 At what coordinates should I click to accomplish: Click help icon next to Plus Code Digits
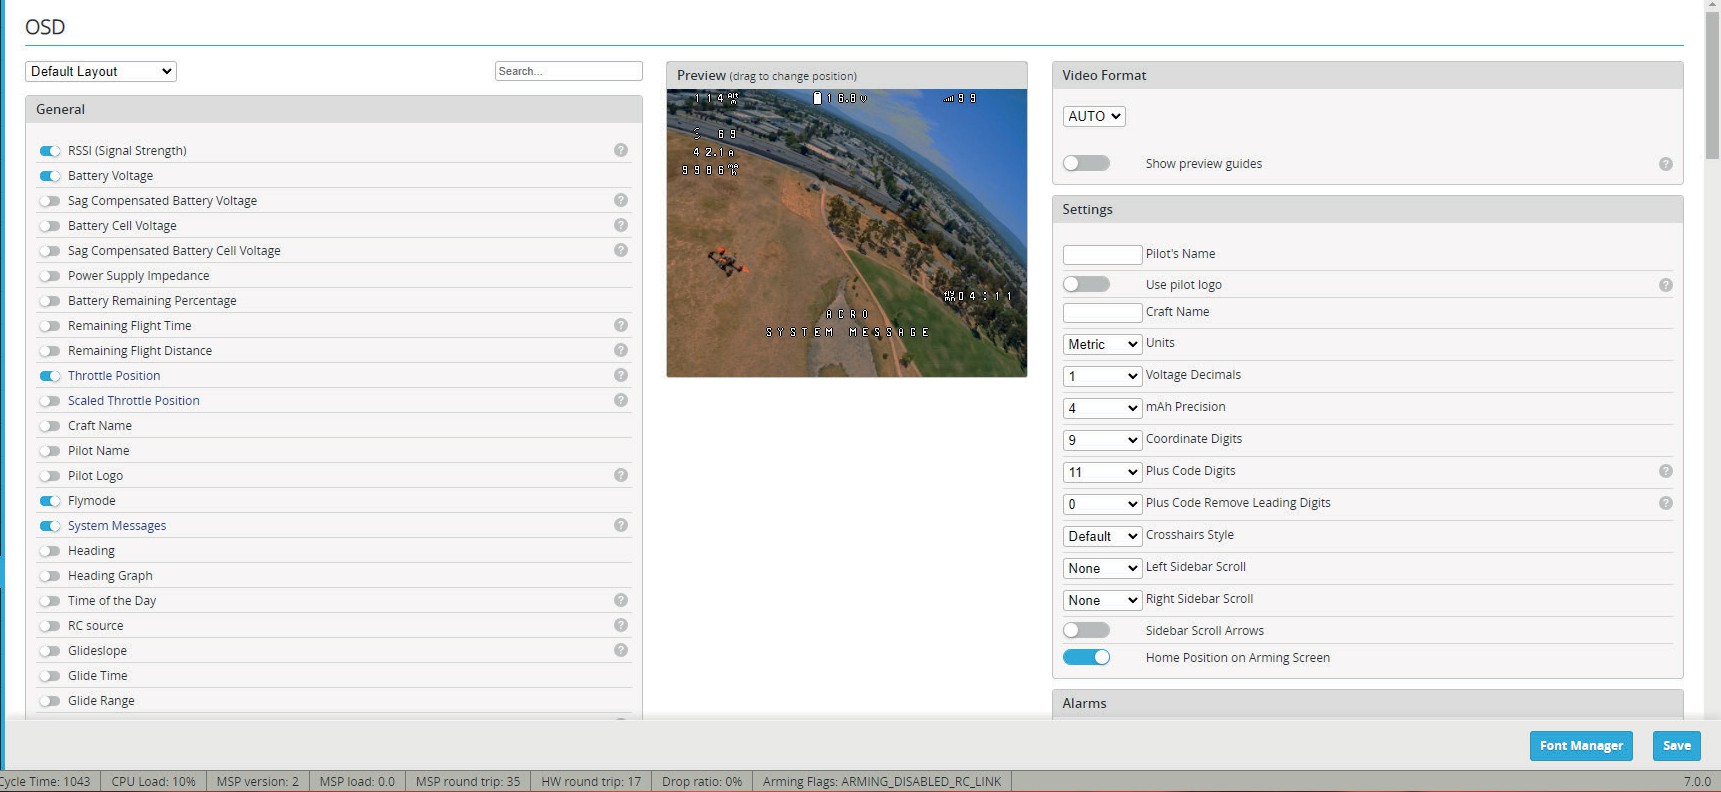(x=1666, y=471)
